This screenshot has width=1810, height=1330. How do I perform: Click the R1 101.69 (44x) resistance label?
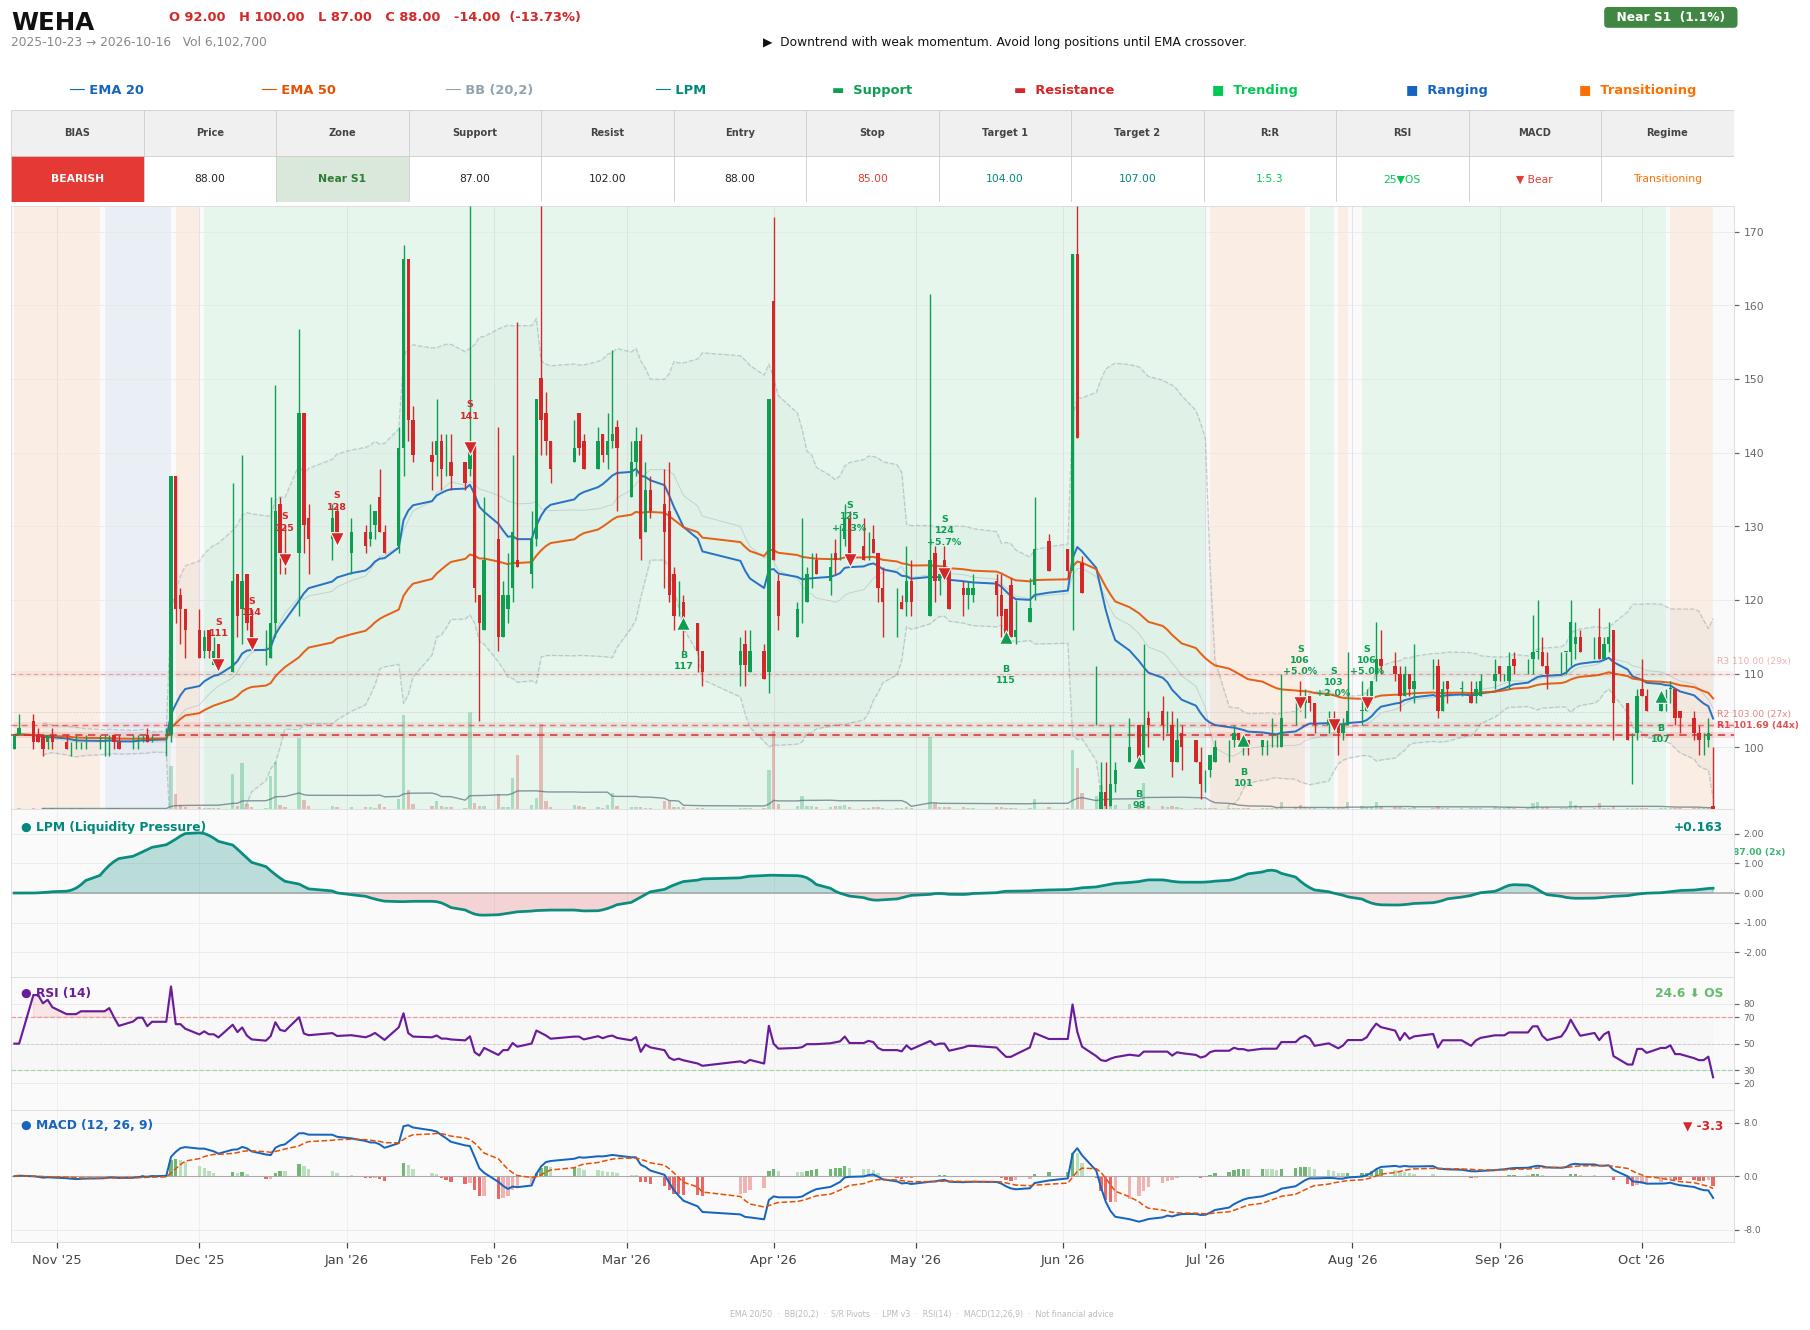point(1757,725)
